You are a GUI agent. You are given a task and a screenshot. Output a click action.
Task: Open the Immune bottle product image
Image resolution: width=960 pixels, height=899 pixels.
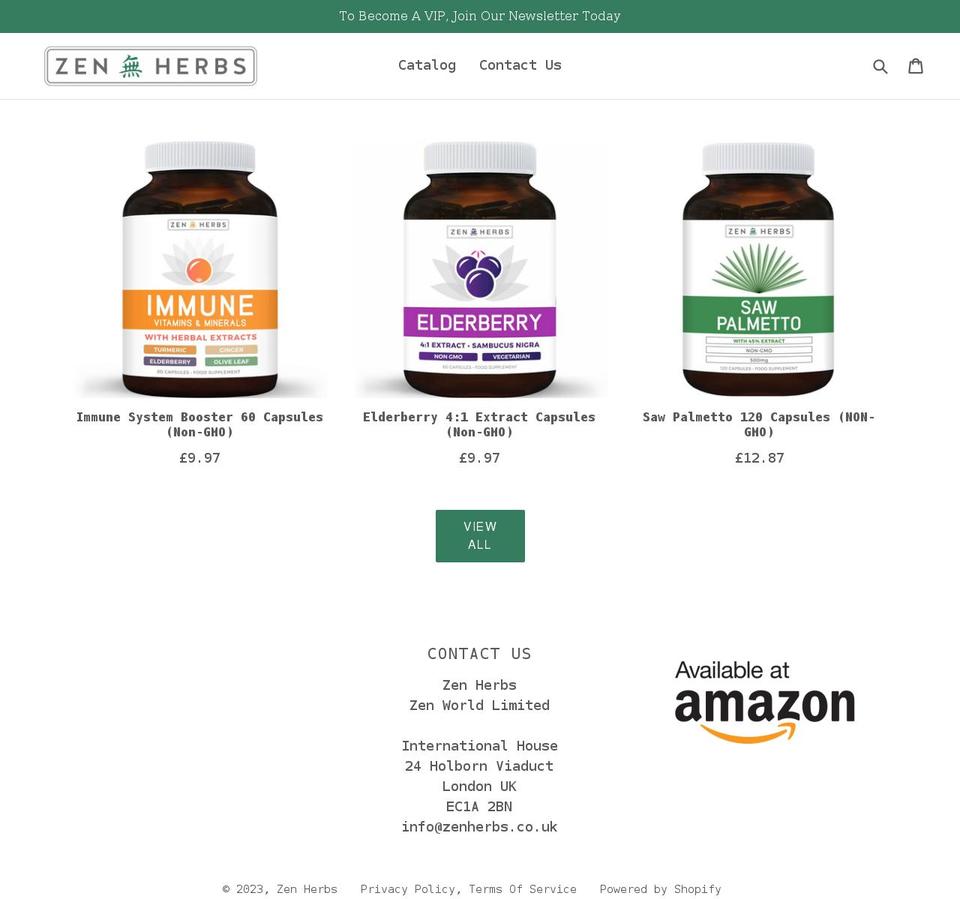coord(200,269)
